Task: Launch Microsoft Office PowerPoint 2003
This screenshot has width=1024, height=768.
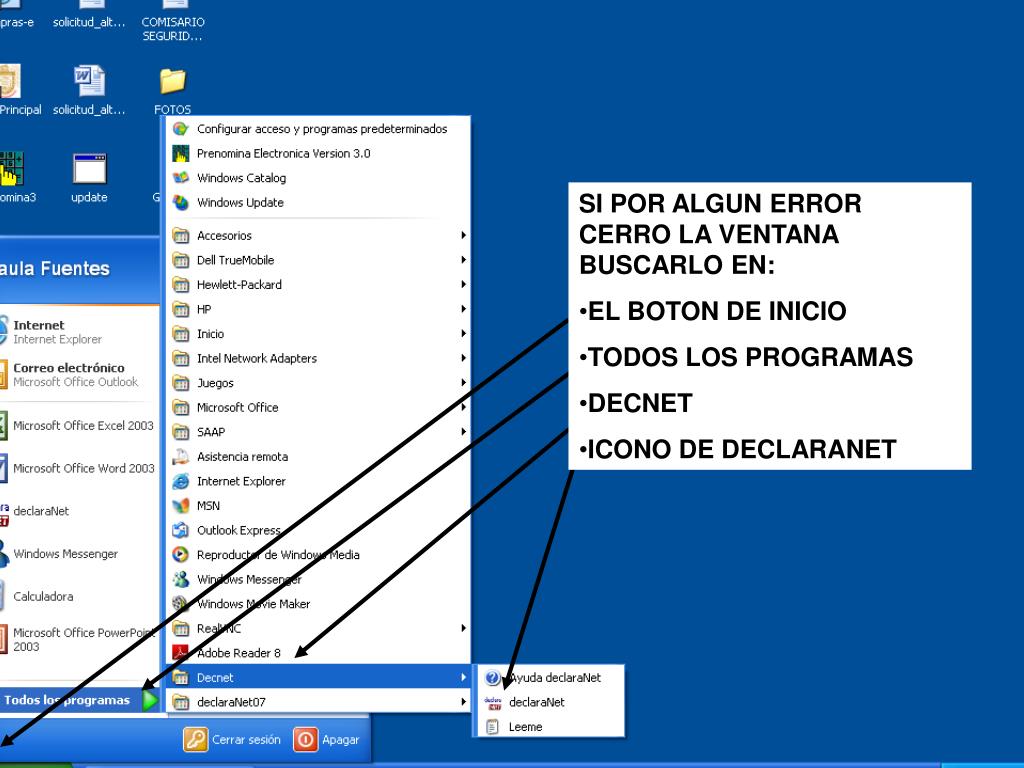Action: click(78, 639)
